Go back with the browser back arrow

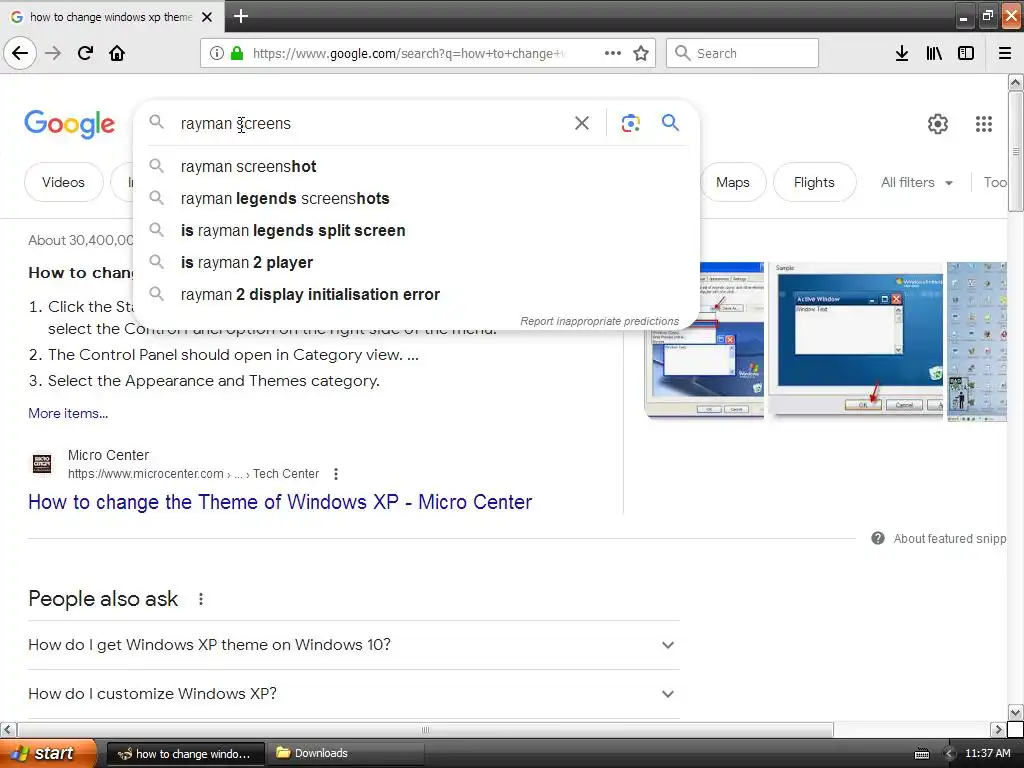[20, 53]
